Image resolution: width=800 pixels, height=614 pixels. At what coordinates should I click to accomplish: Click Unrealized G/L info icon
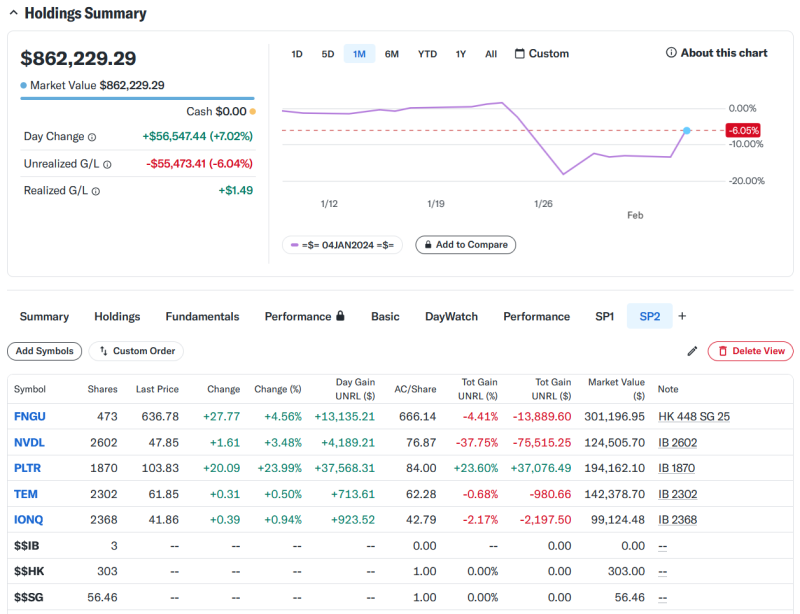pyautogui.click(x=107, y=164)
